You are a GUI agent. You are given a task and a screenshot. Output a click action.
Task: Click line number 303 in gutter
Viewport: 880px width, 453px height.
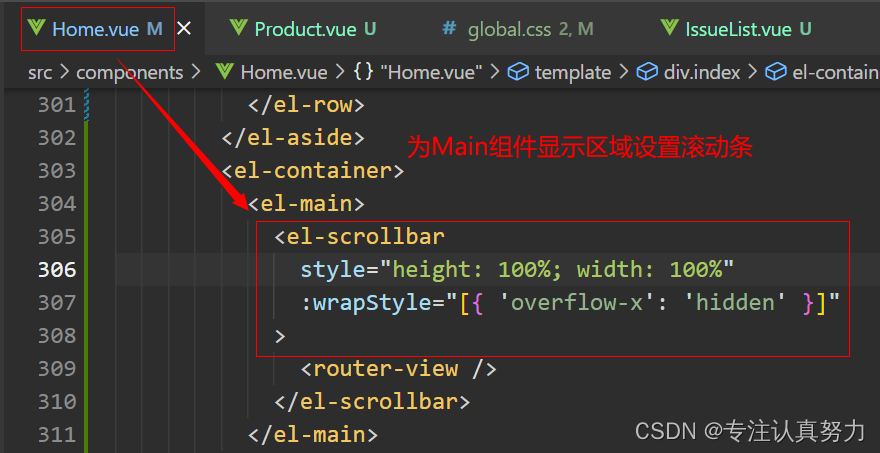57,171
